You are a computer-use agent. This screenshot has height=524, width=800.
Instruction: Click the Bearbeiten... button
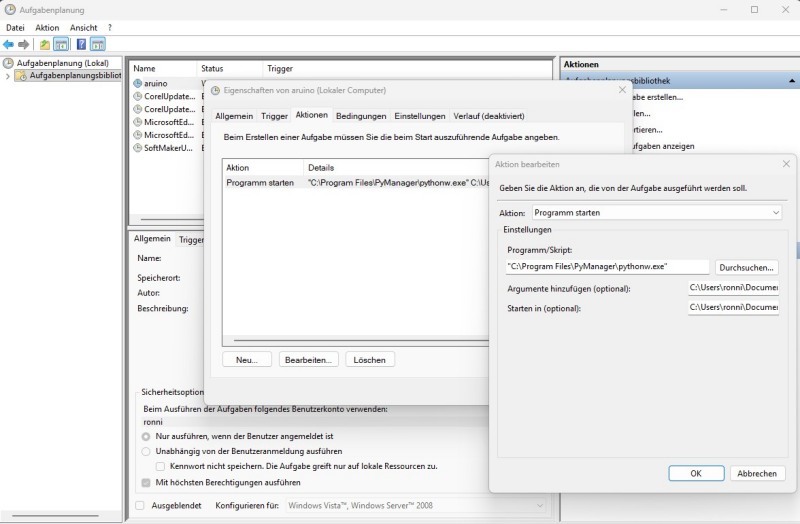coord(308,360)
